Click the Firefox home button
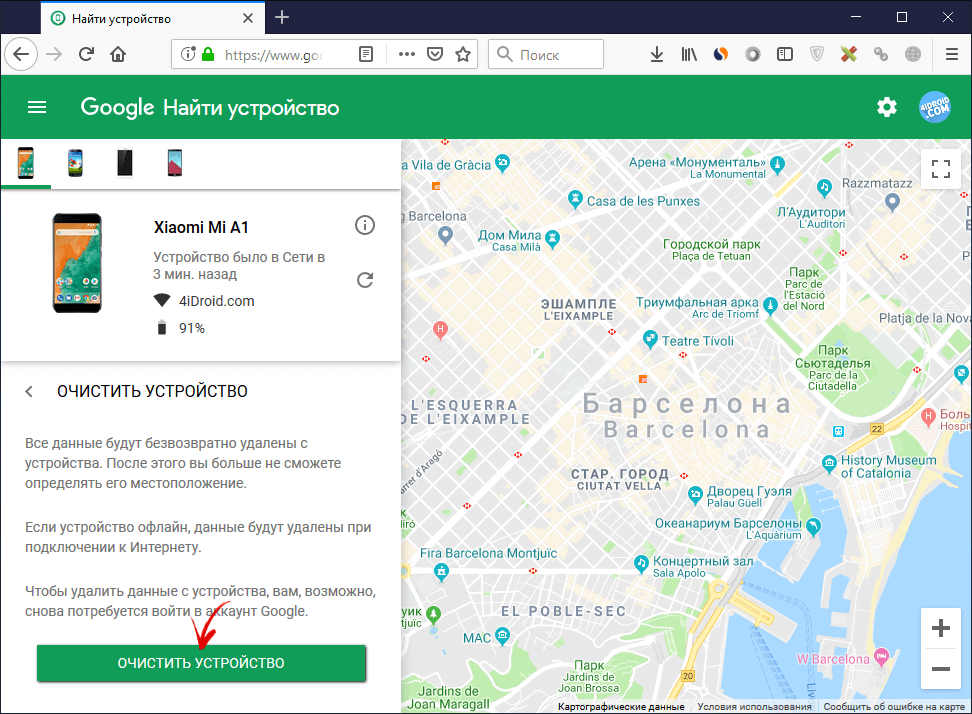Viewport: 972px width, 714px height. pyautogui.click(x=118, y=54)
